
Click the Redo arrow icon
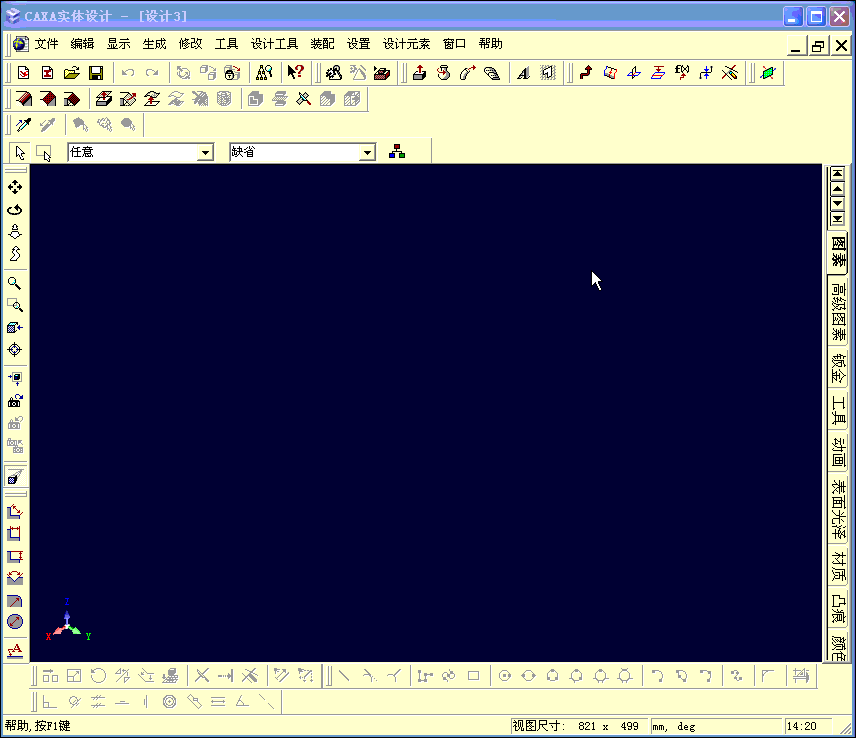152,73
